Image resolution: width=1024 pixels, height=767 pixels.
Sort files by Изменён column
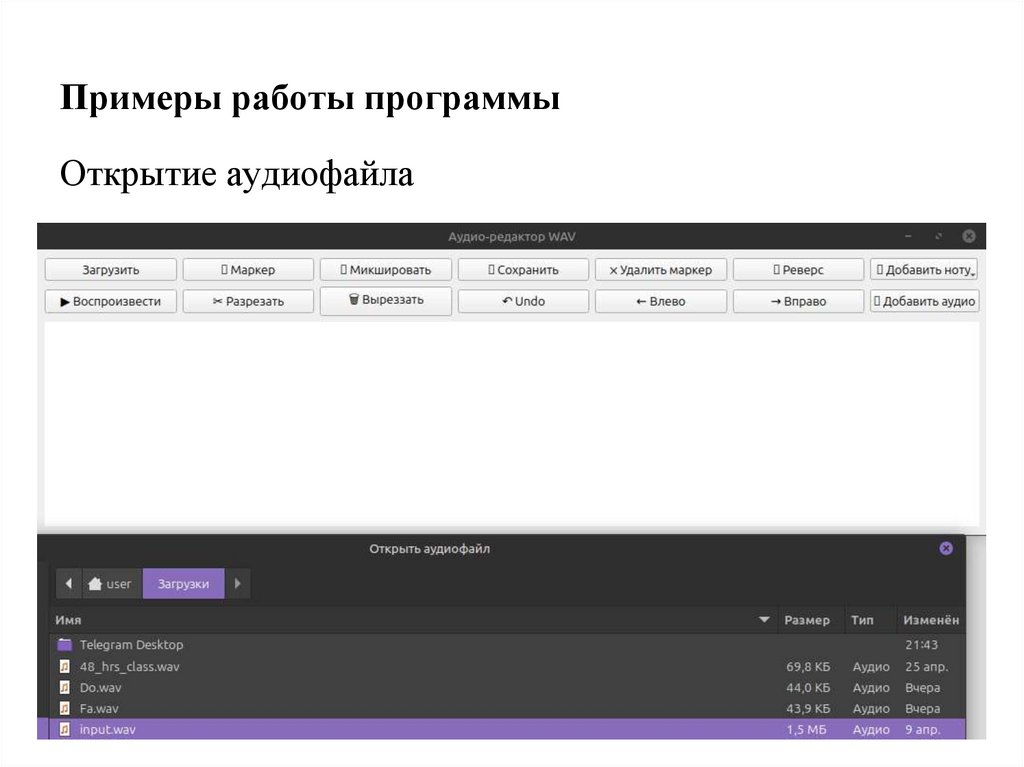tap(931, 620)
